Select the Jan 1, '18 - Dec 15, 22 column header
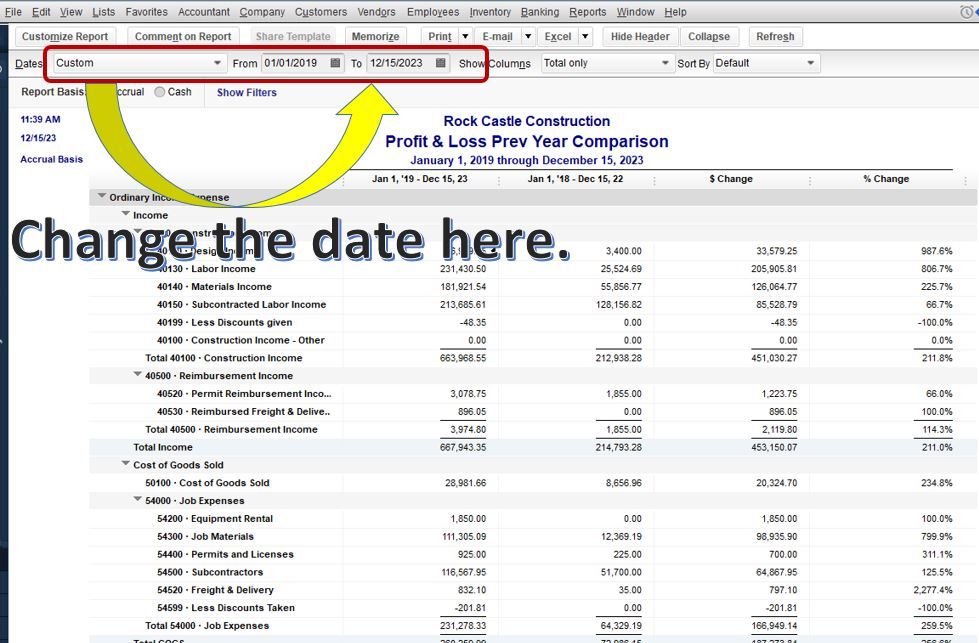The image size is (979, 643). click(575, 179)
